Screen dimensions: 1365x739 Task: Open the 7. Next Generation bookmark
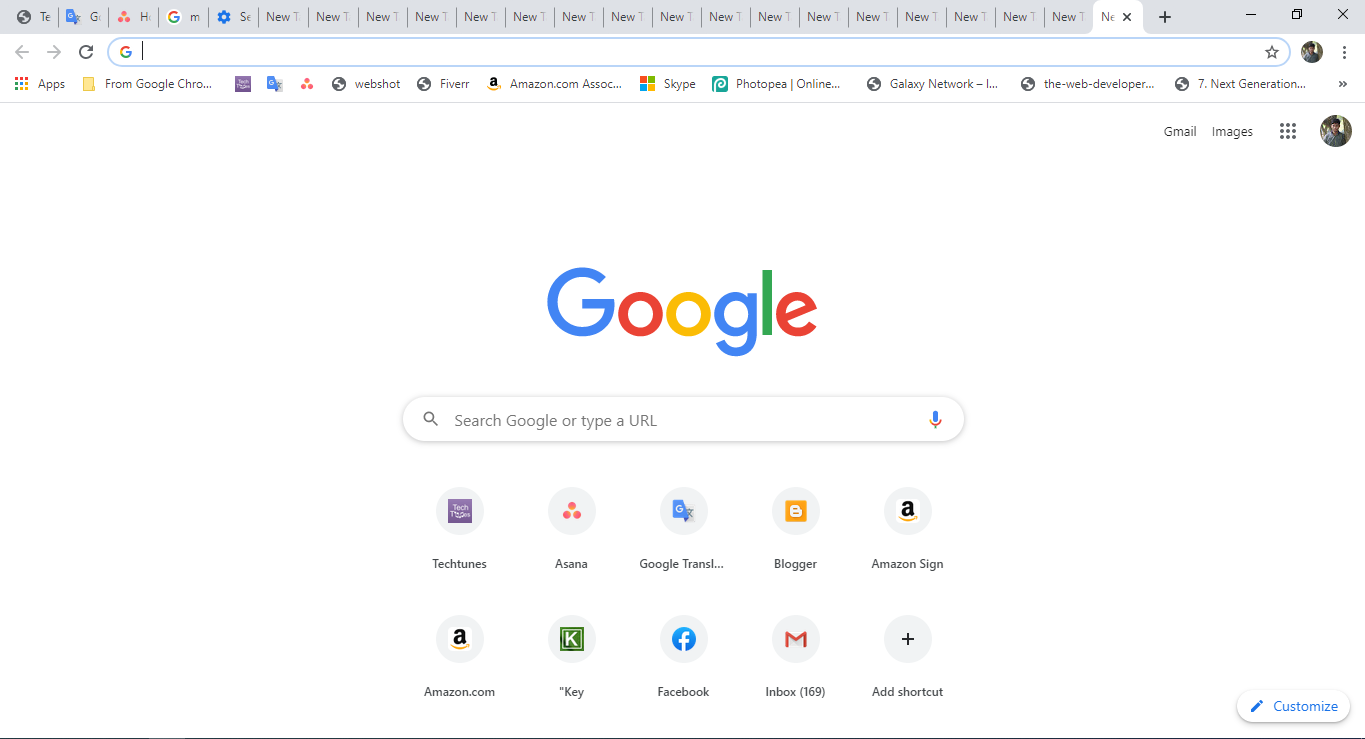[1241, 84]
